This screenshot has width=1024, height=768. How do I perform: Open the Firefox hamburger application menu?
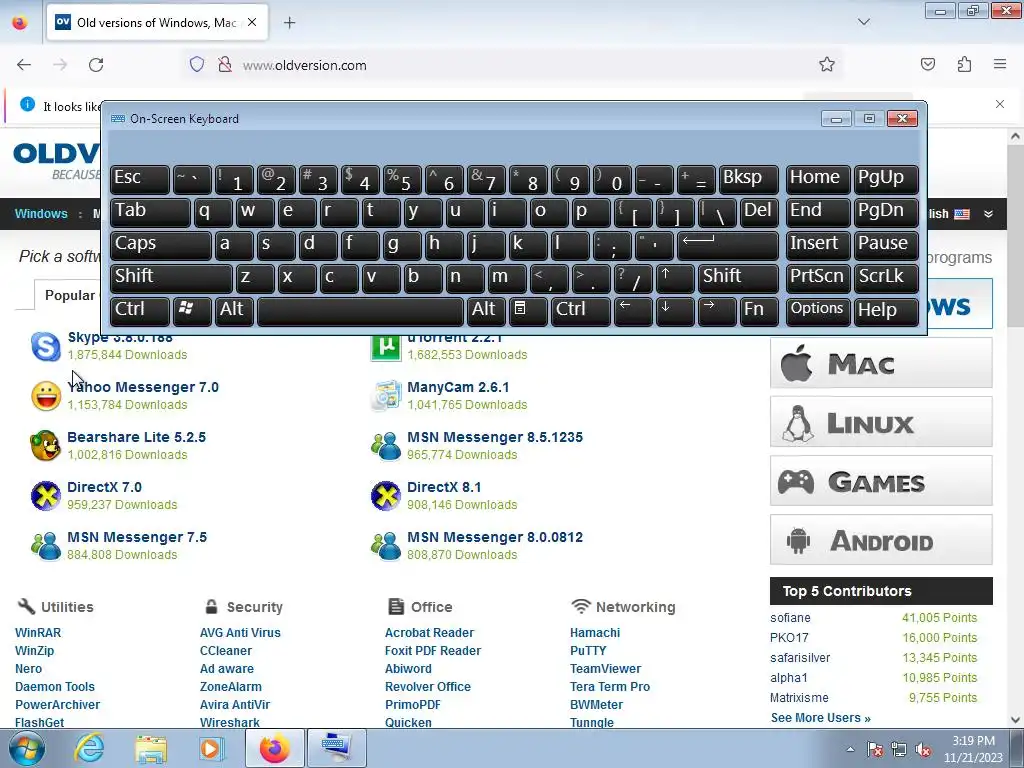(1000, 65)
